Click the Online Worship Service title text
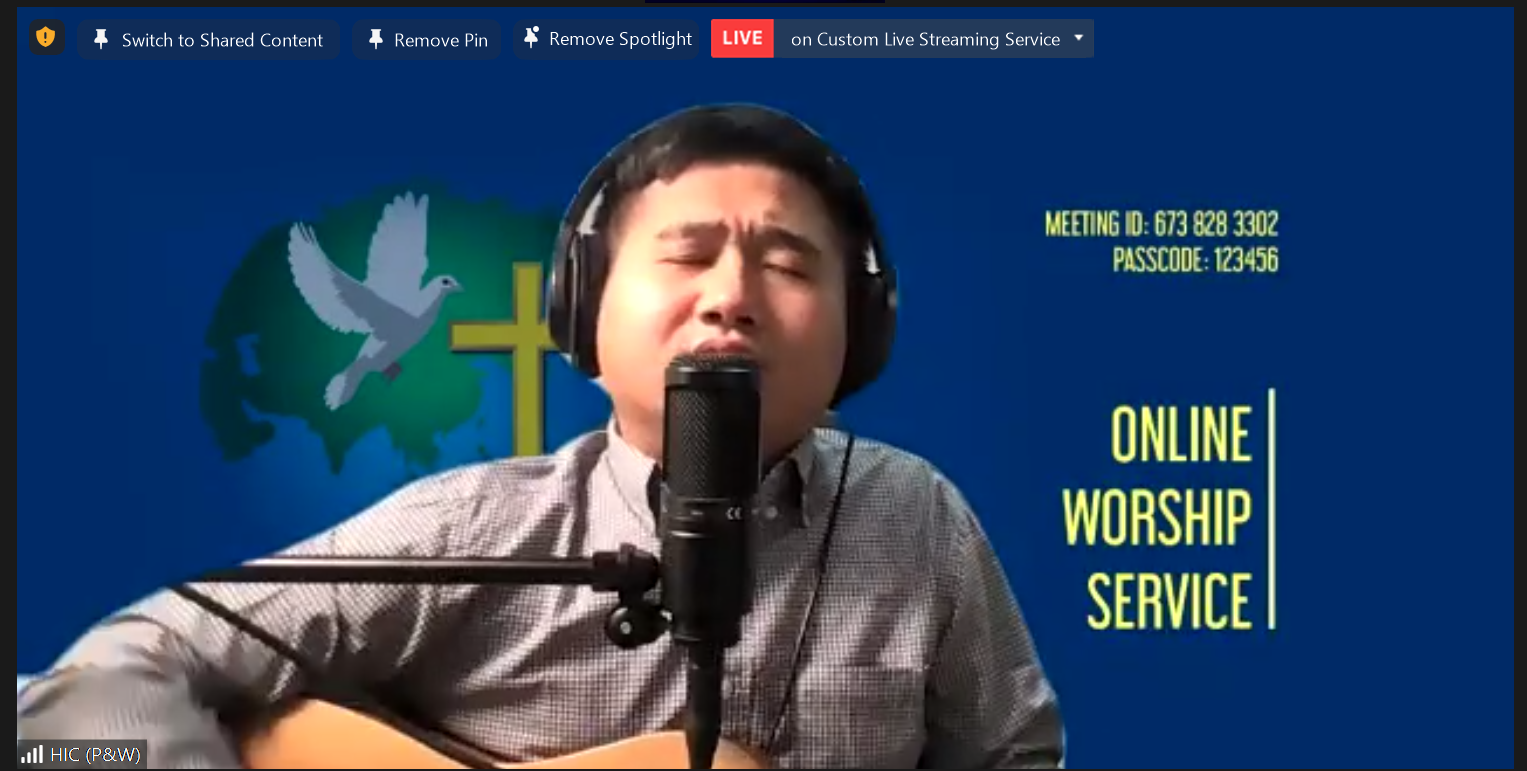 click(x=1170, y=518)
